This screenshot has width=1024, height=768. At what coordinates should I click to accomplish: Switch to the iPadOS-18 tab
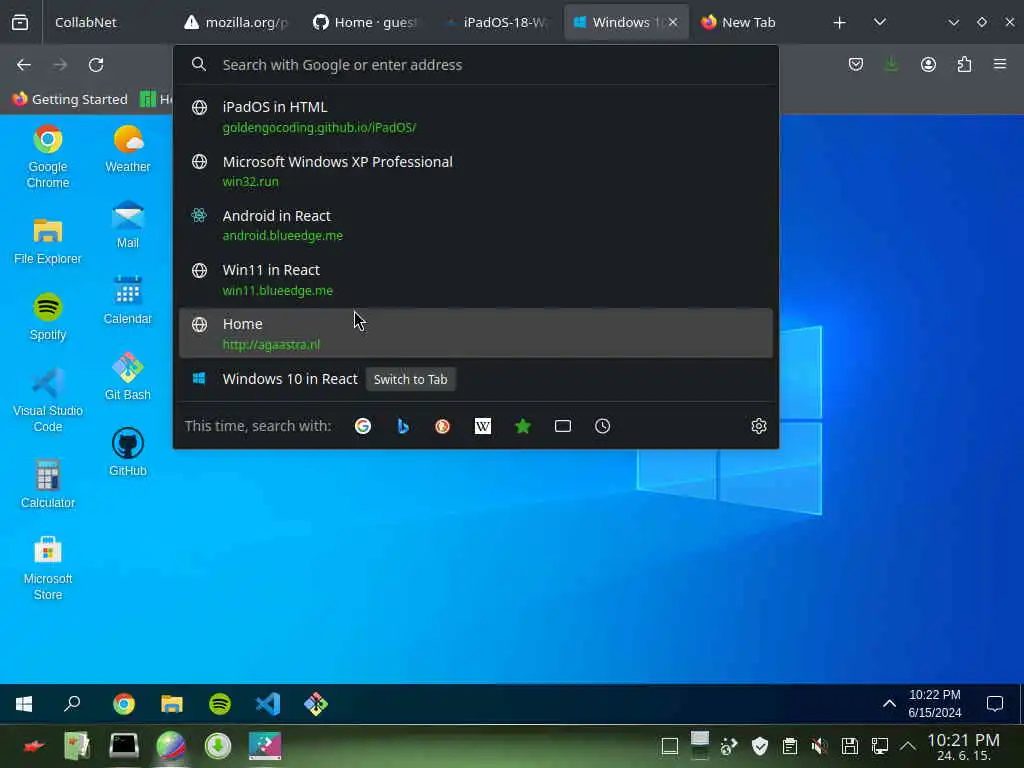[496, 22]
